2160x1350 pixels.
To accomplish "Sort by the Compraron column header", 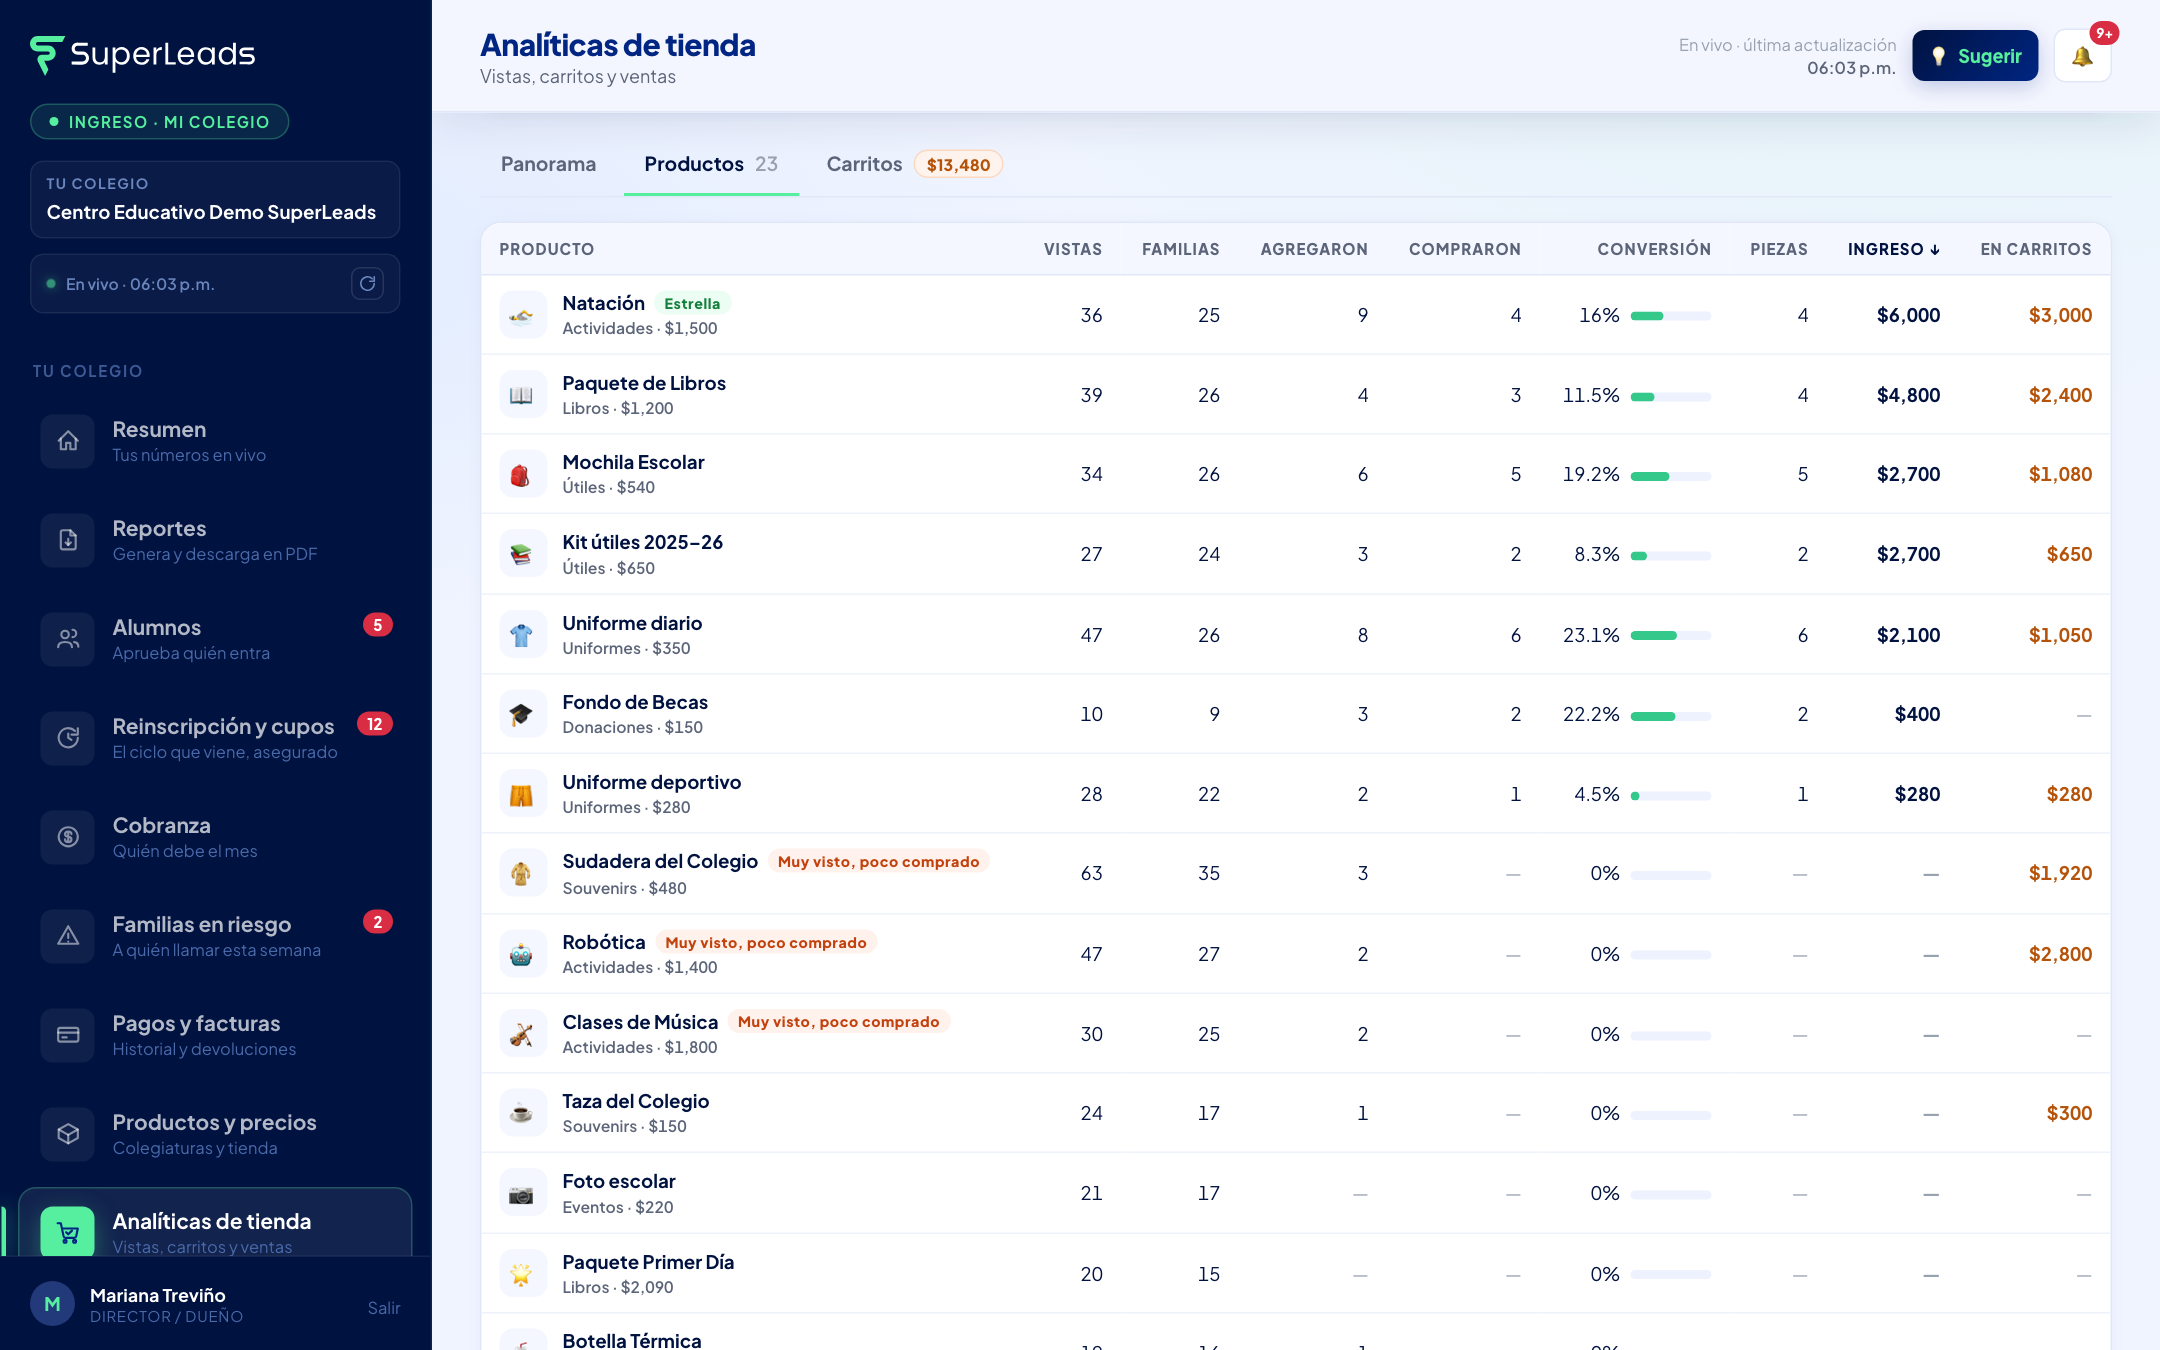I will click(x=1464, y=249).
